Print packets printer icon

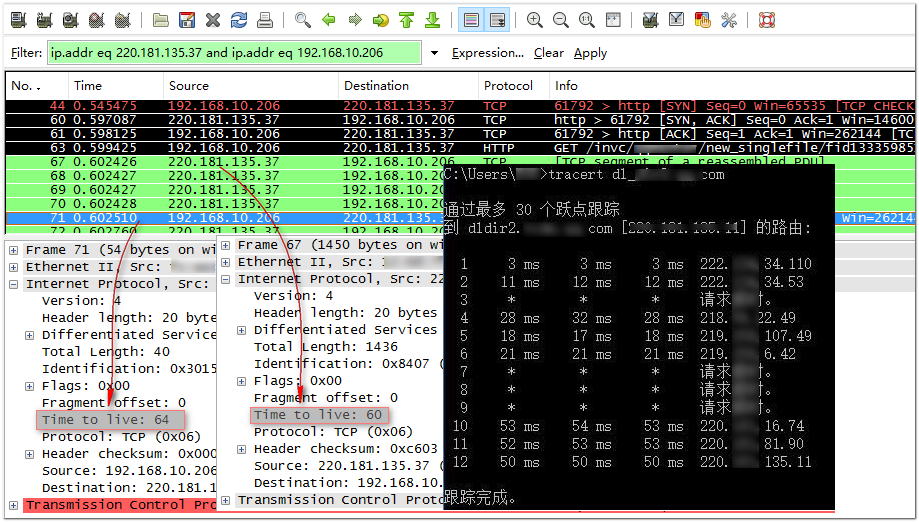265,21
